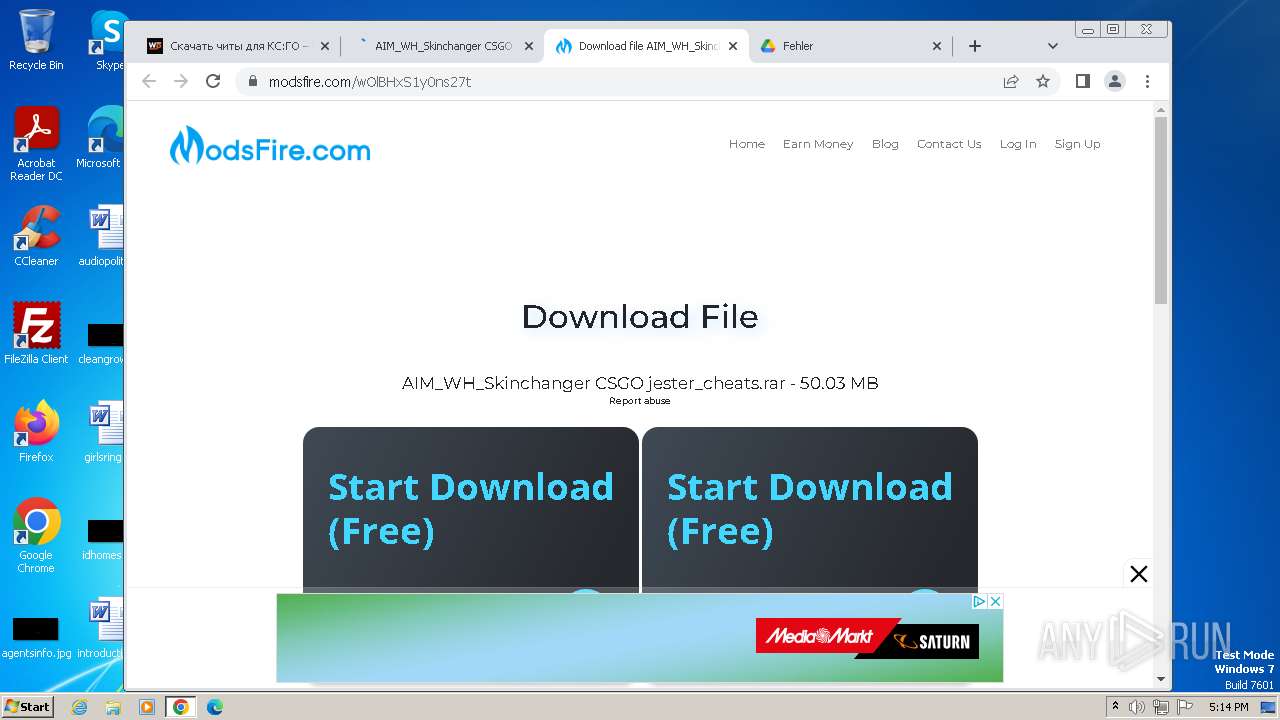Screen dimensions: 1280x720
Task: Close the Fehler tab
Action: pos(937,46)
